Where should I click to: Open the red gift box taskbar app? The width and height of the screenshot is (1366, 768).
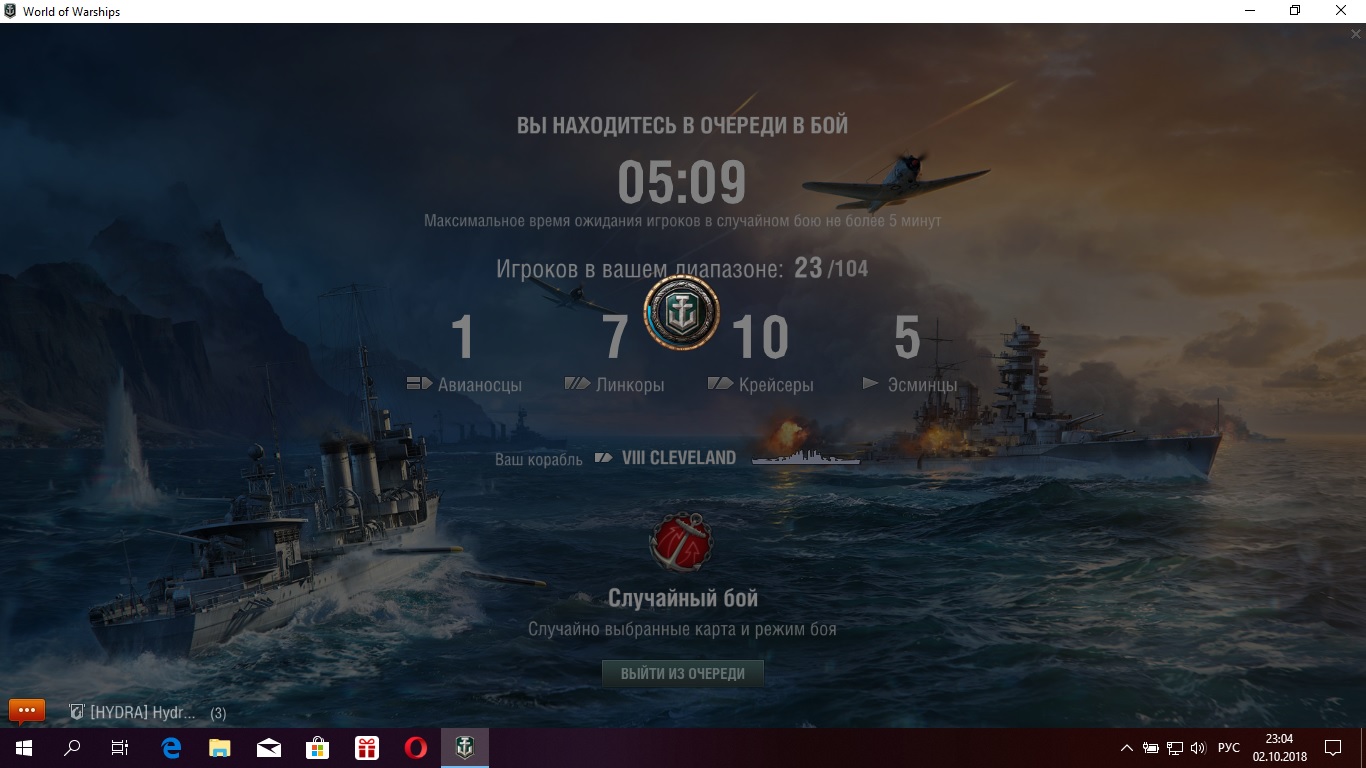(367, 747)
